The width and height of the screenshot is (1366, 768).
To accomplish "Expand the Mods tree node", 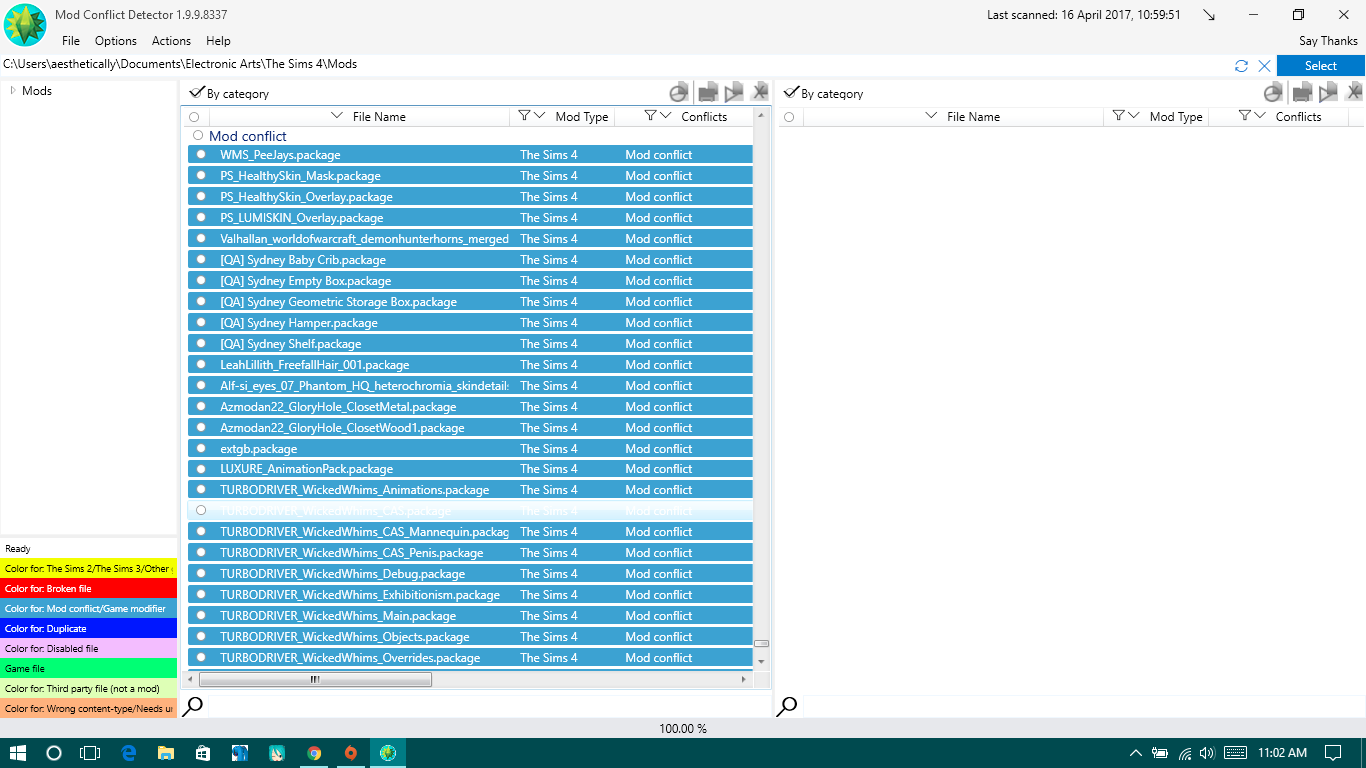I will click(x=13, y=90).
